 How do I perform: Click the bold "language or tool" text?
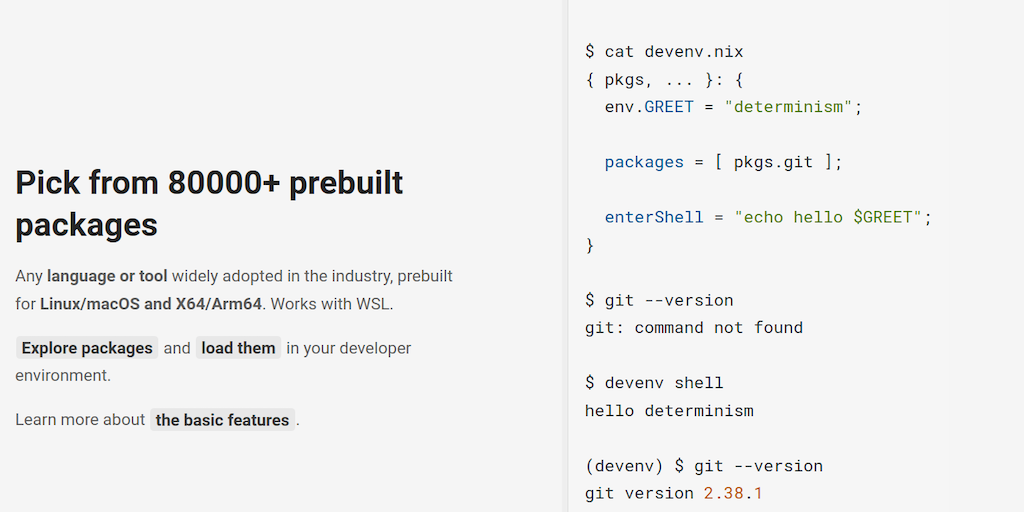[107, 276]
